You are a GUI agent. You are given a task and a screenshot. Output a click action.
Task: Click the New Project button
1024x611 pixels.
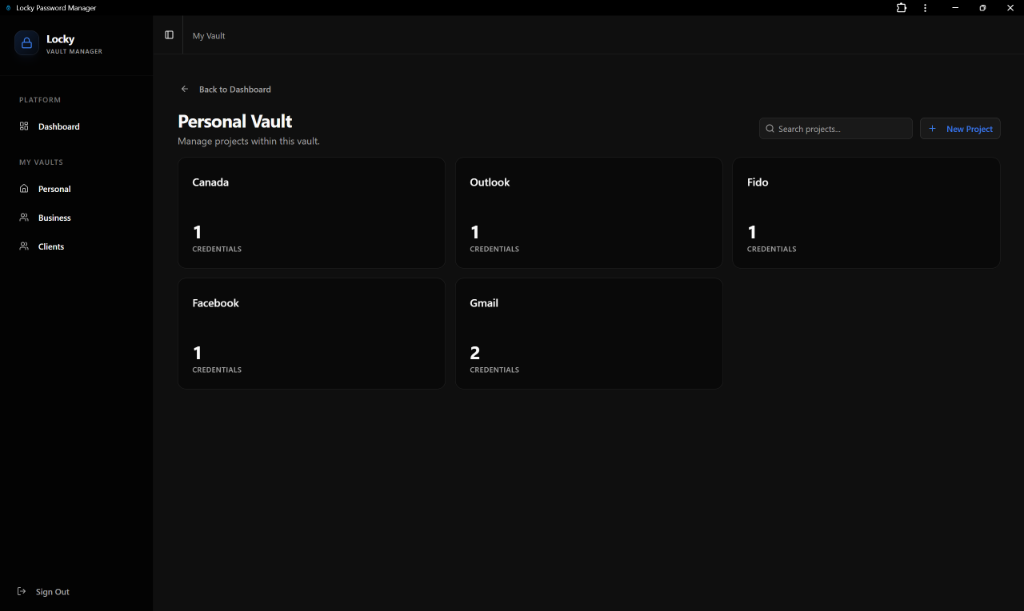tap(959, 128)
